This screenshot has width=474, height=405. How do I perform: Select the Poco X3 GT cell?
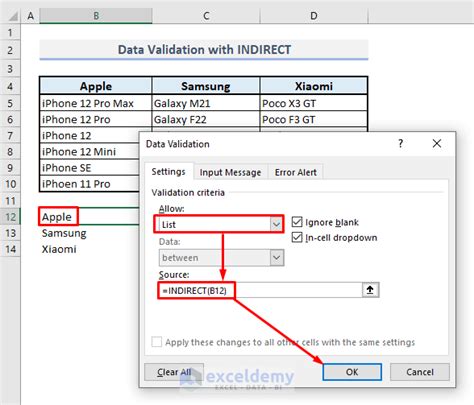pyautogui.click(x=314, y=103)
